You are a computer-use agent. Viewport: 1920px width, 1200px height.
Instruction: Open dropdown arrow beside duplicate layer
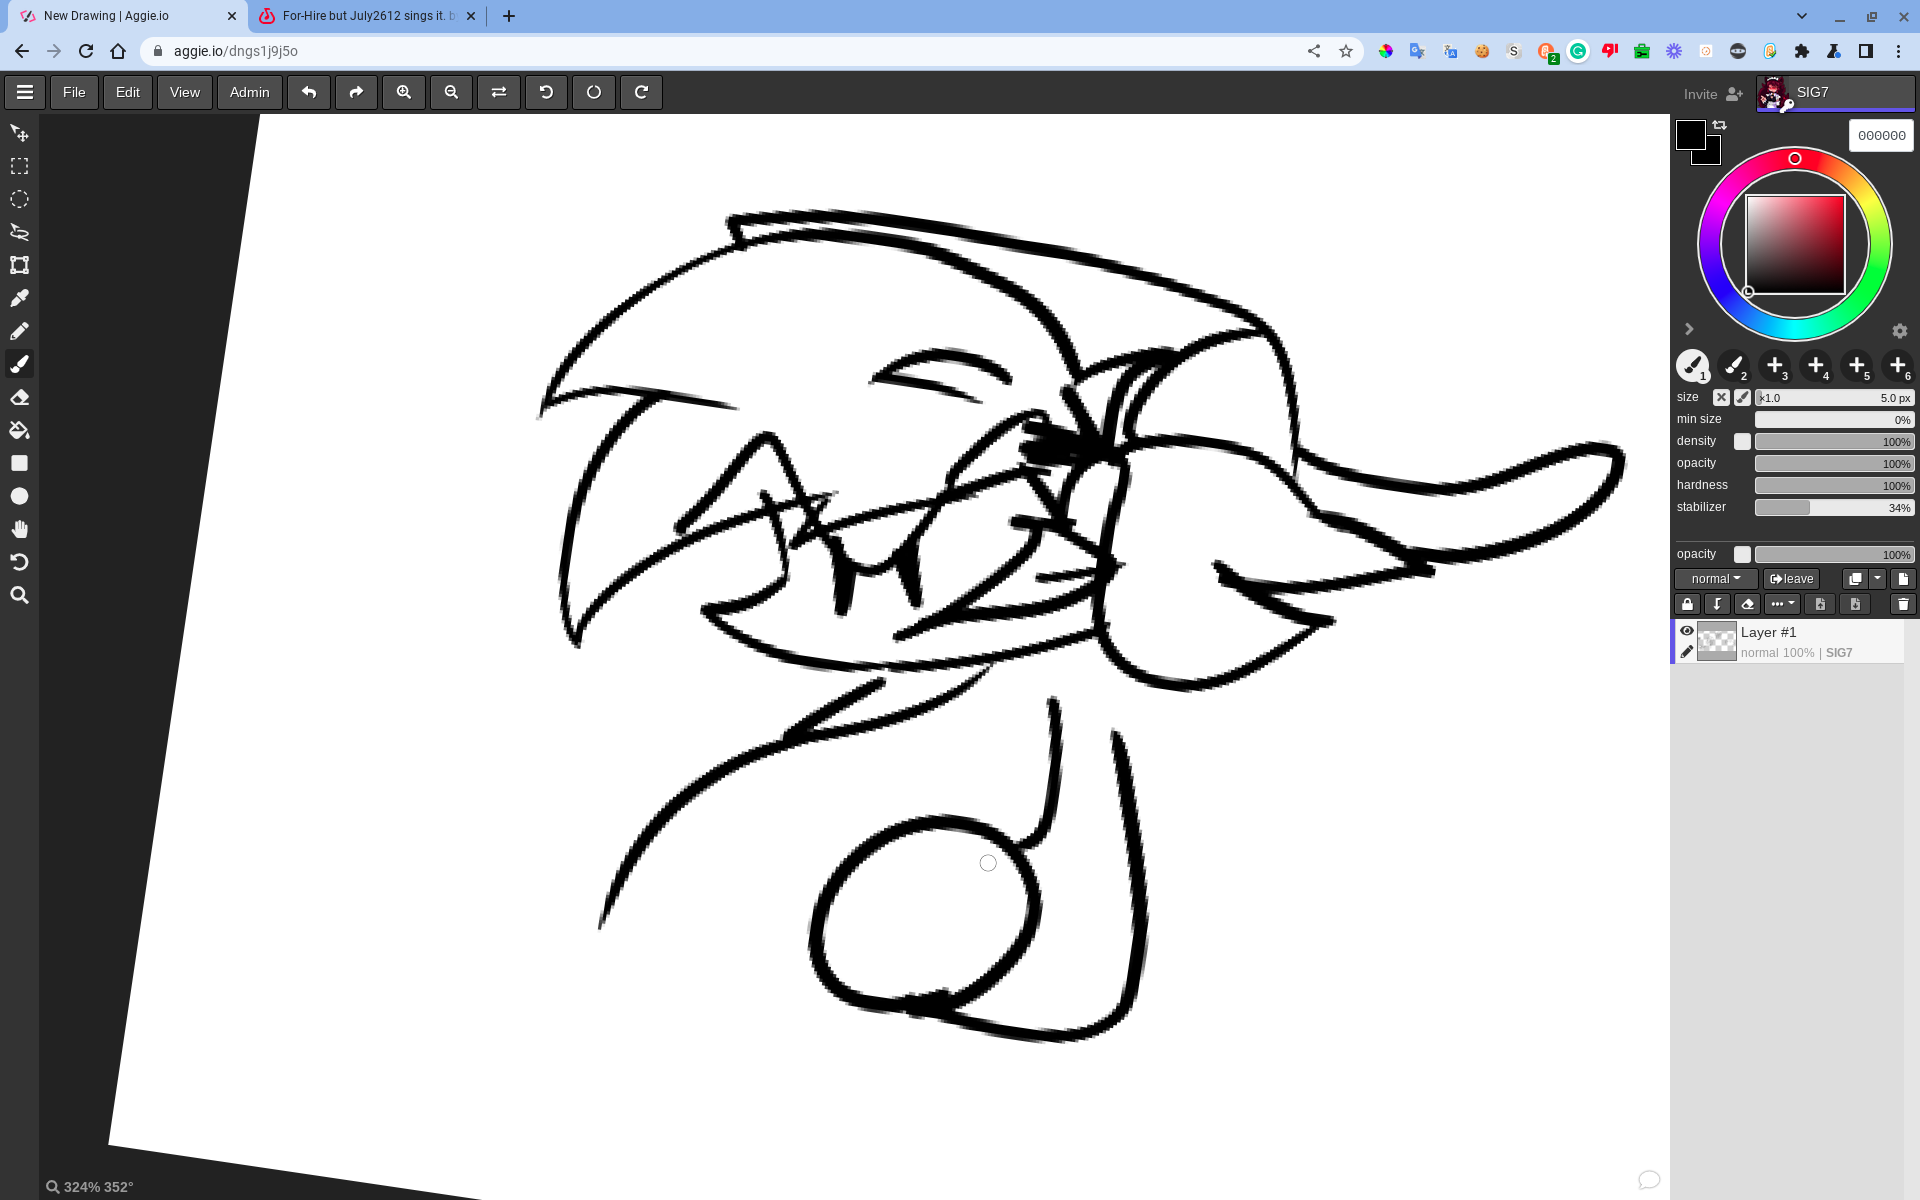(1877, 579)
